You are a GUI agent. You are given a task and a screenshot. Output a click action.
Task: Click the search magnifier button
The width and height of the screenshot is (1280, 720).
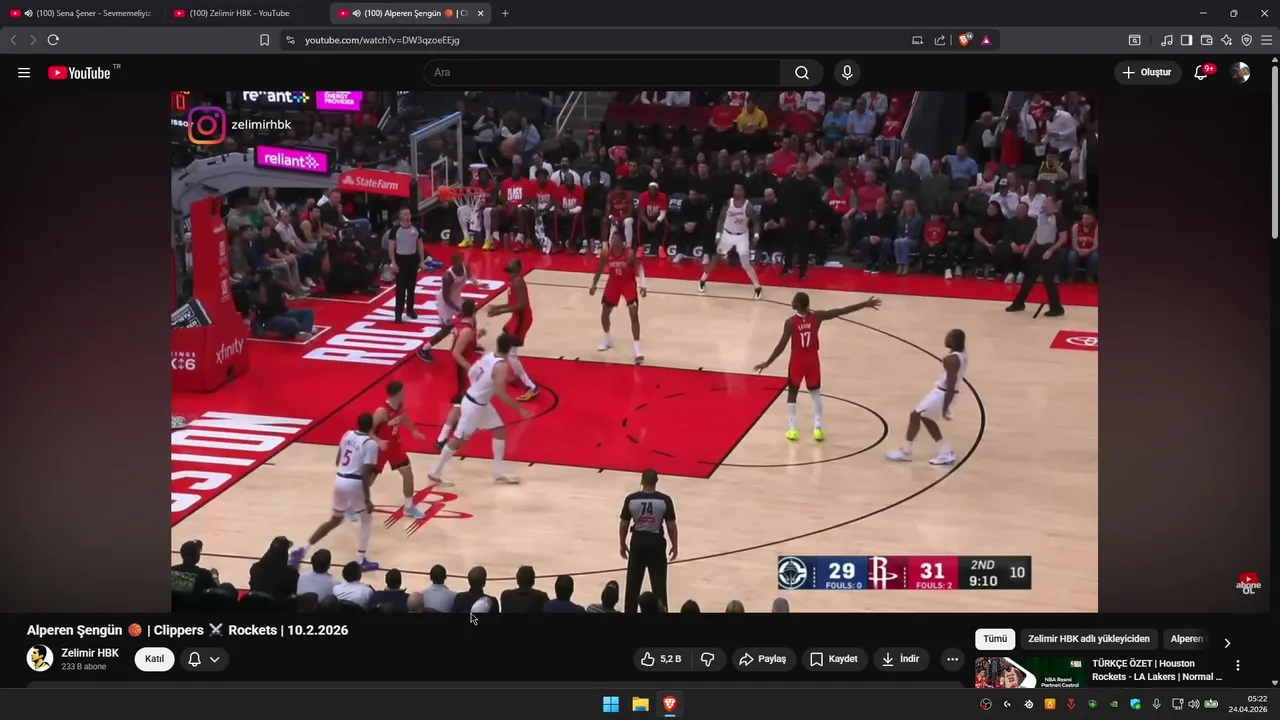[802, 72]
